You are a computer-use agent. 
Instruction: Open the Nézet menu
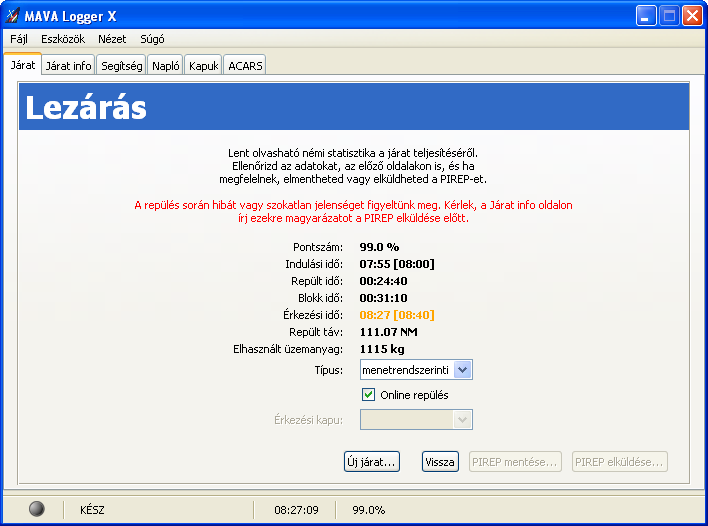(x=112, y=39)
